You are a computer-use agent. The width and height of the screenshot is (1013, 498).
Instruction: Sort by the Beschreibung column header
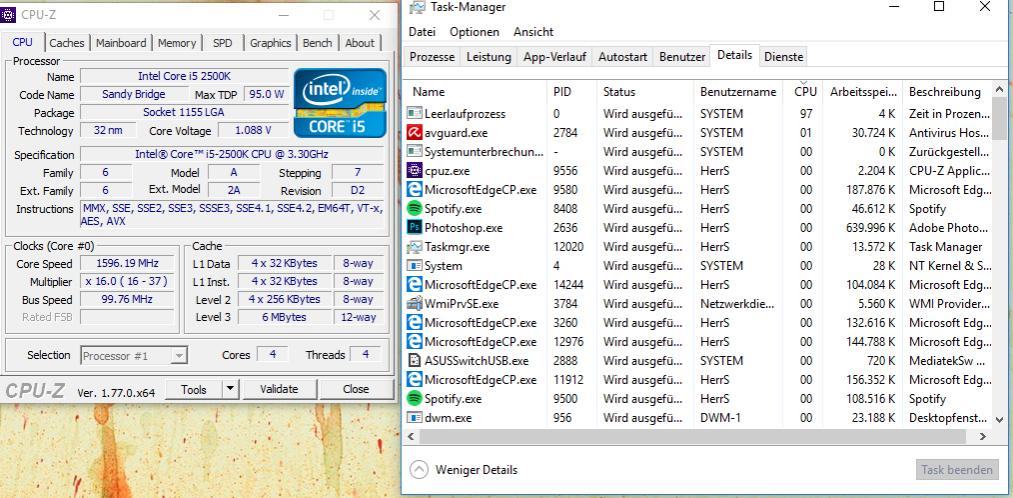(x=945, y=92)
